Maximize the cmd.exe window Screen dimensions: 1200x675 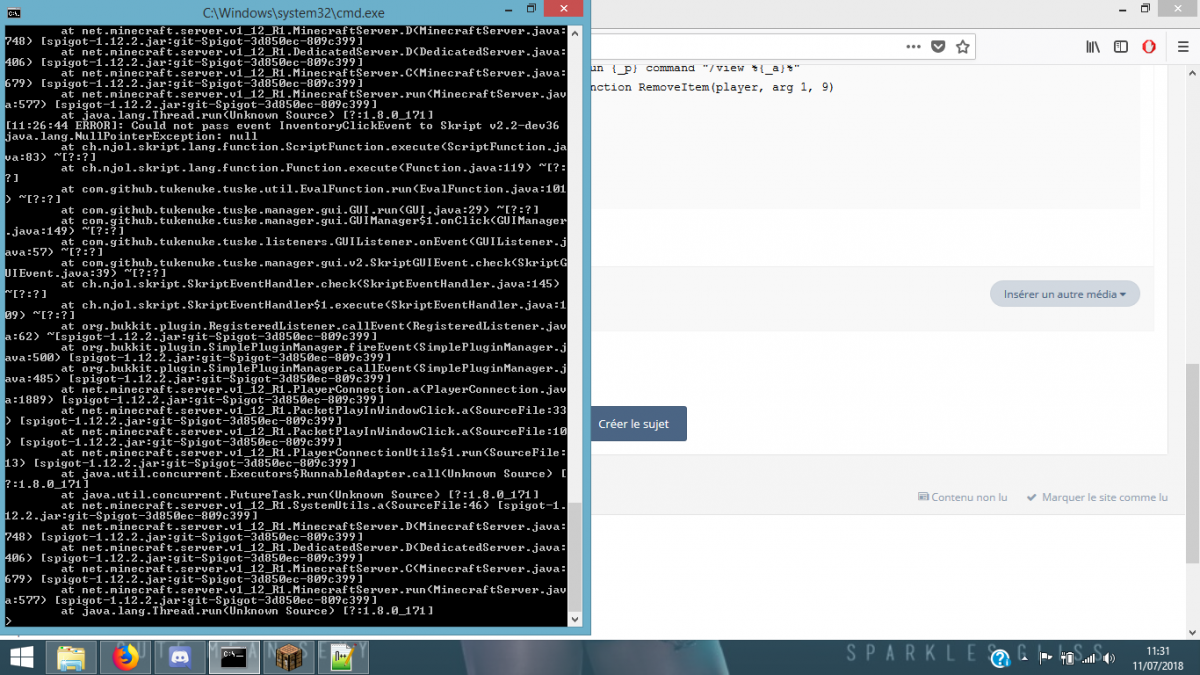tap(532, 9)
